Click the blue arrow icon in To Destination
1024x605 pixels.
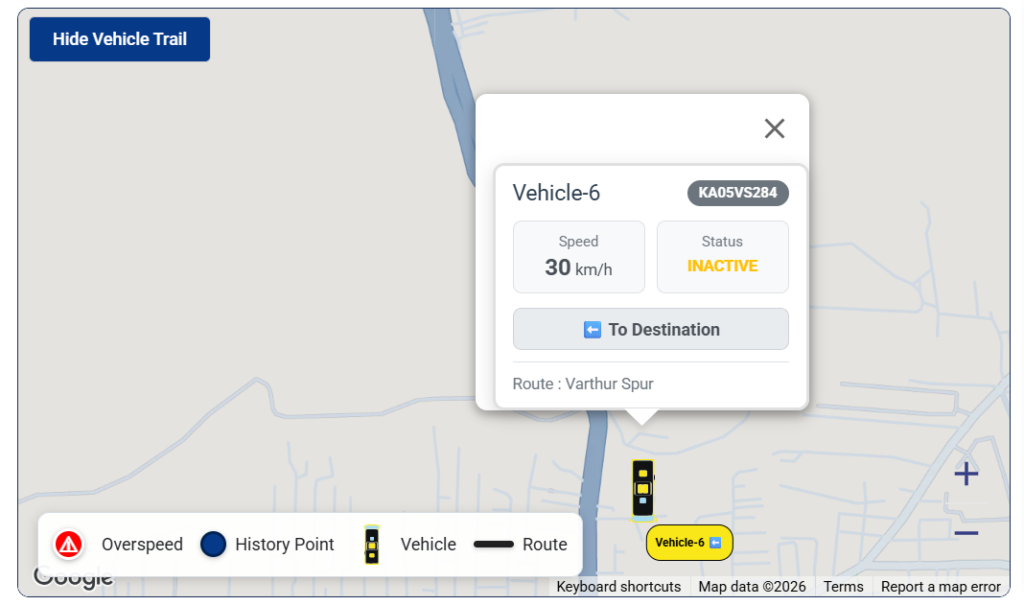(592, 330)
